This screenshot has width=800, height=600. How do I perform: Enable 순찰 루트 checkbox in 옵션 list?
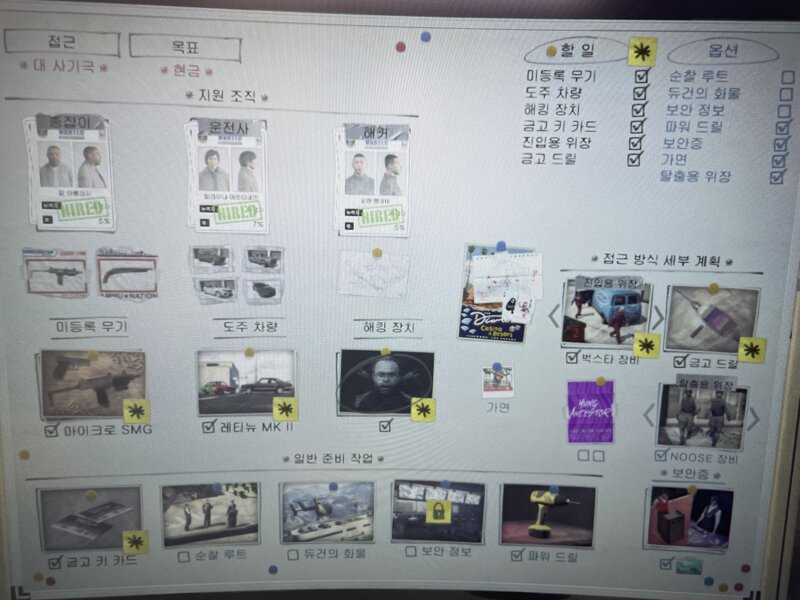788,78
